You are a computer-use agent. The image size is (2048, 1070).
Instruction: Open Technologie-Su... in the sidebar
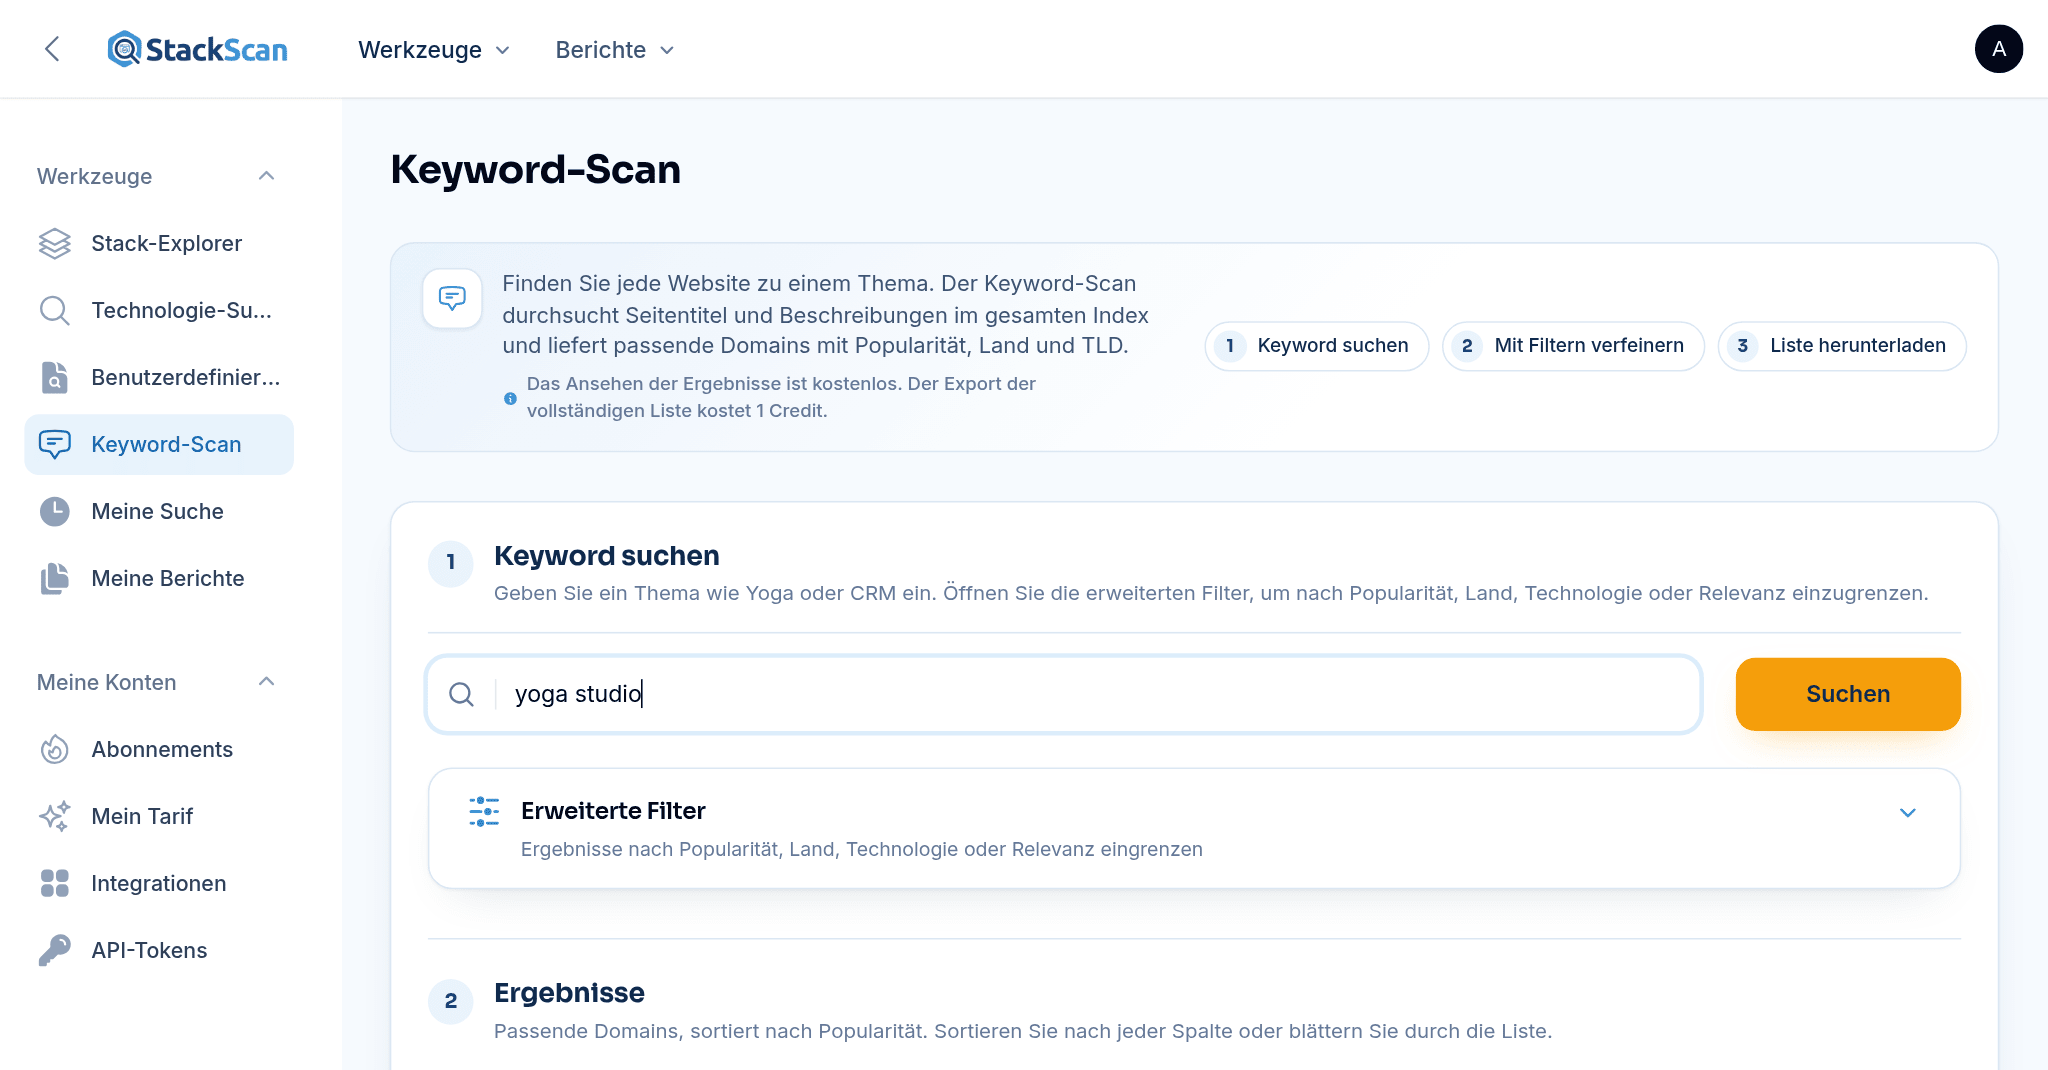coord(159,310)
